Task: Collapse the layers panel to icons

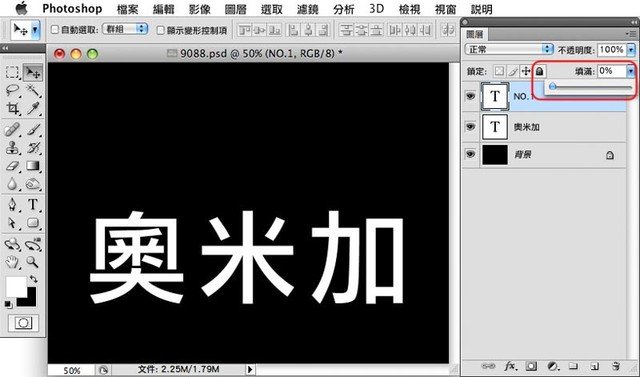Action: (633, 22)
